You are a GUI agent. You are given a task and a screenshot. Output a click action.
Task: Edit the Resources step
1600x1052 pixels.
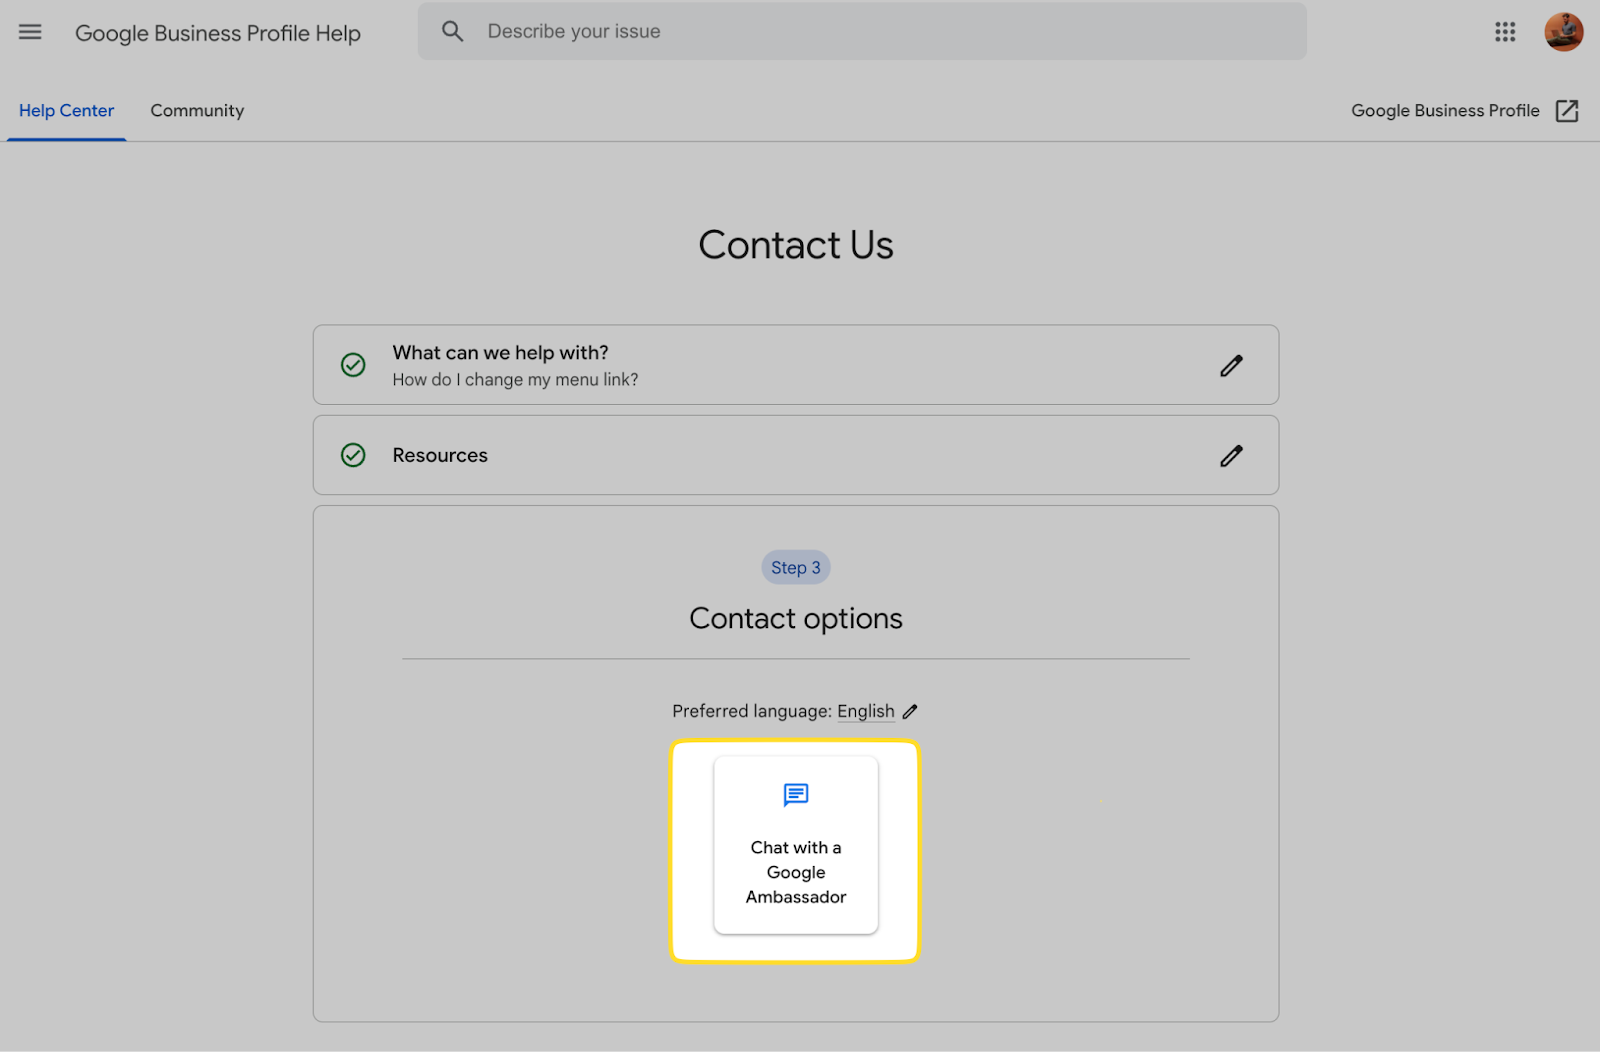1231,456
